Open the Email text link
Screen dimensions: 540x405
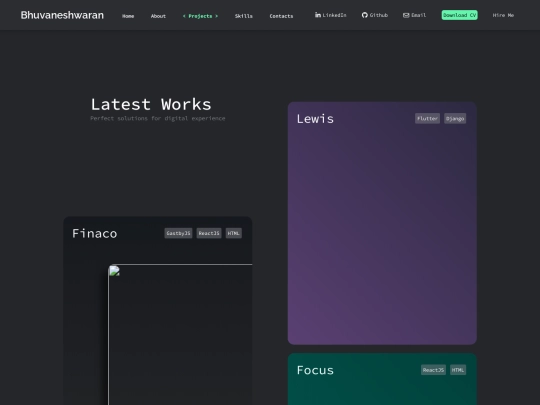coord(418,15)
